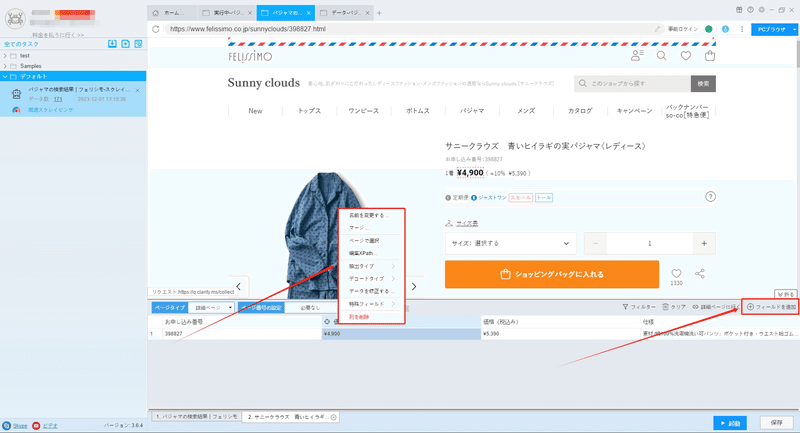Click ショッピングバッグに入れる button

coord(552,274)
